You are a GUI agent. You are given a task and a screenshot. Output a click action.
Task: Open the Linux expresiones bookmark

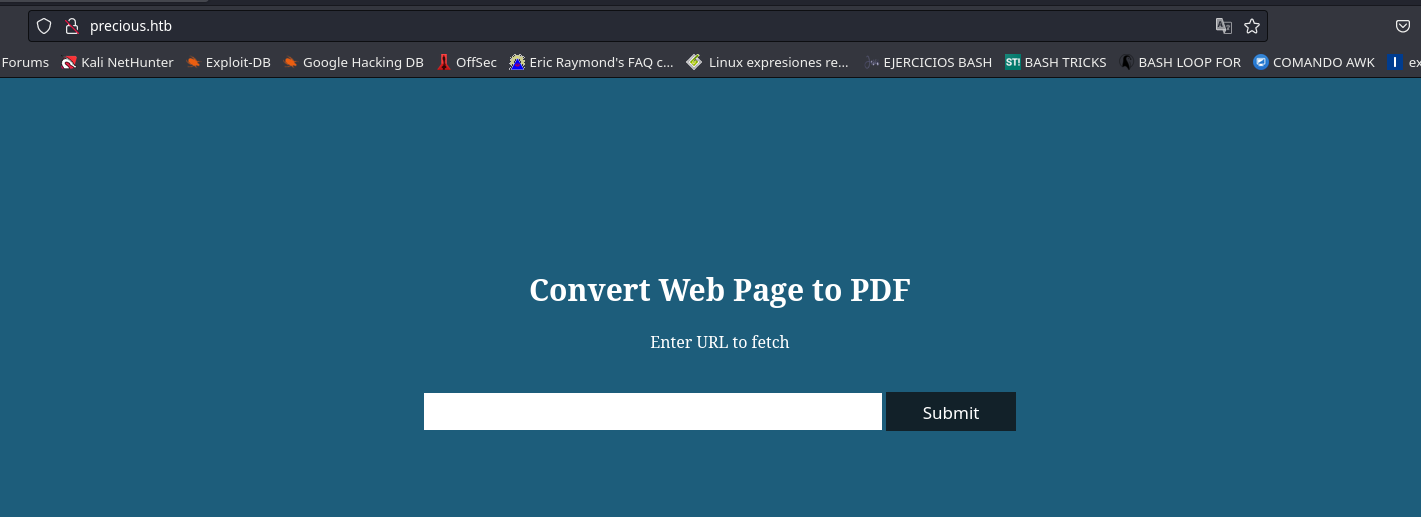pyautogui.click(x=768, y=62)
